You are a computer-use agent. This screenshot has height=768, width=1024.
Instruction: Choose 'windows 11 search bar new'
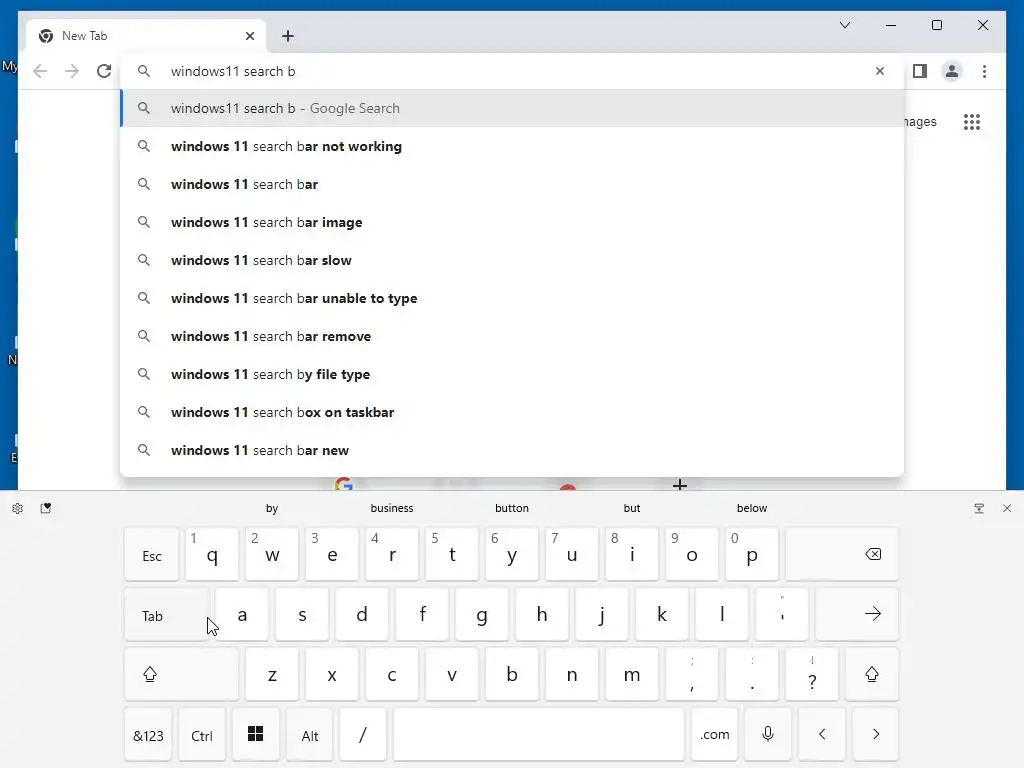pyautogui.click(x=513, y=450)
